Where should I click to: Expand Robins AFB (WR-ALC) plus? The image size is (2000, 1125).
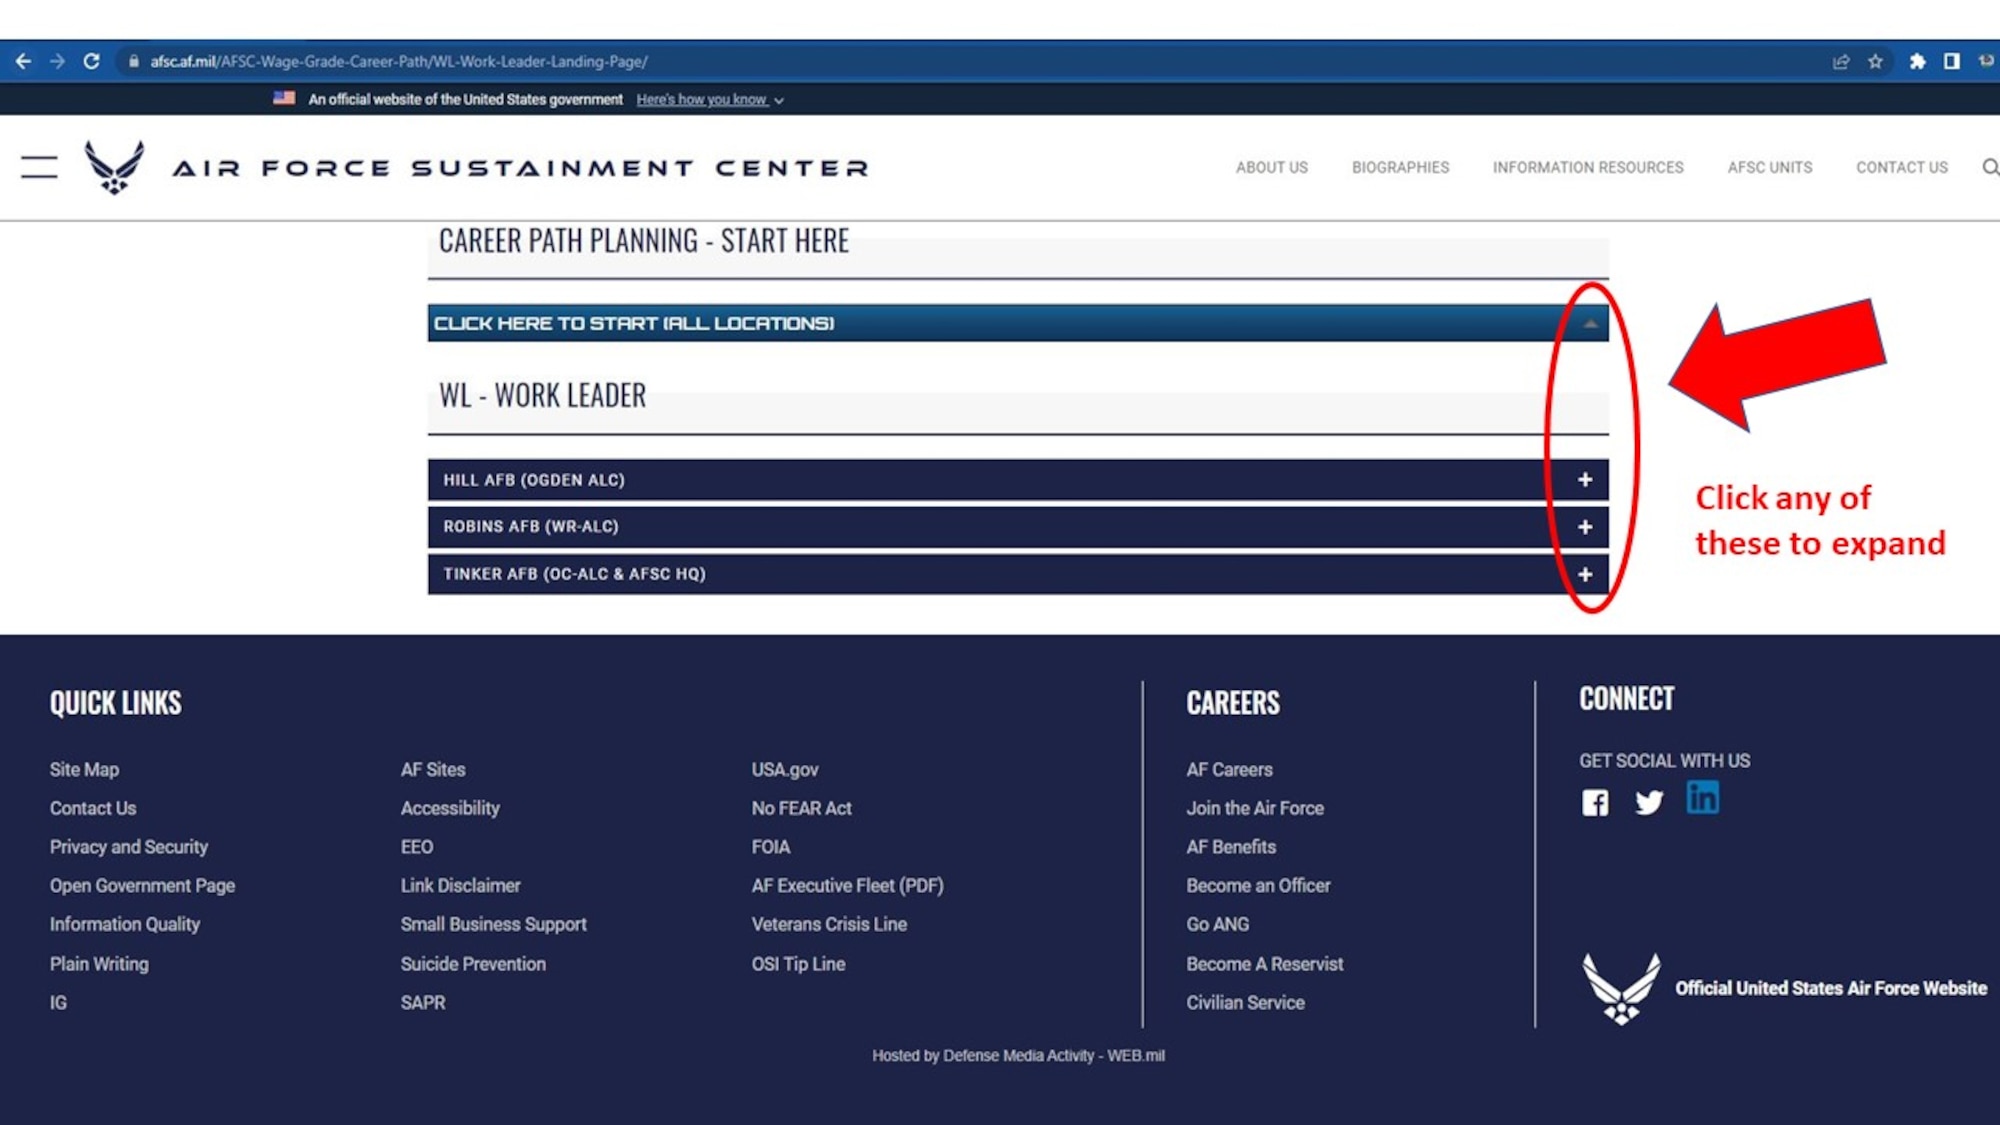click(1585, 527)
